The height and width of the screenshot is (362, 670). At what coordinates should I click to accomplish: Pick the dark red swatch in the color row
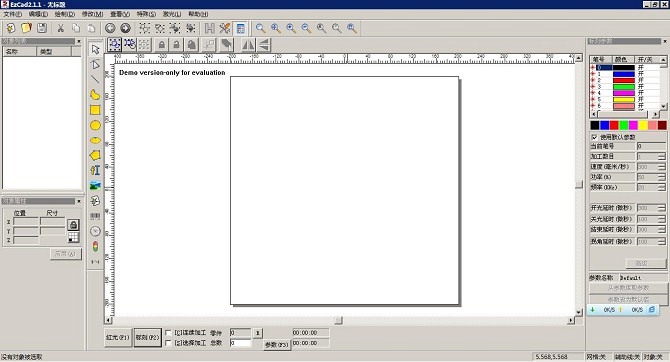click(662, 125)
